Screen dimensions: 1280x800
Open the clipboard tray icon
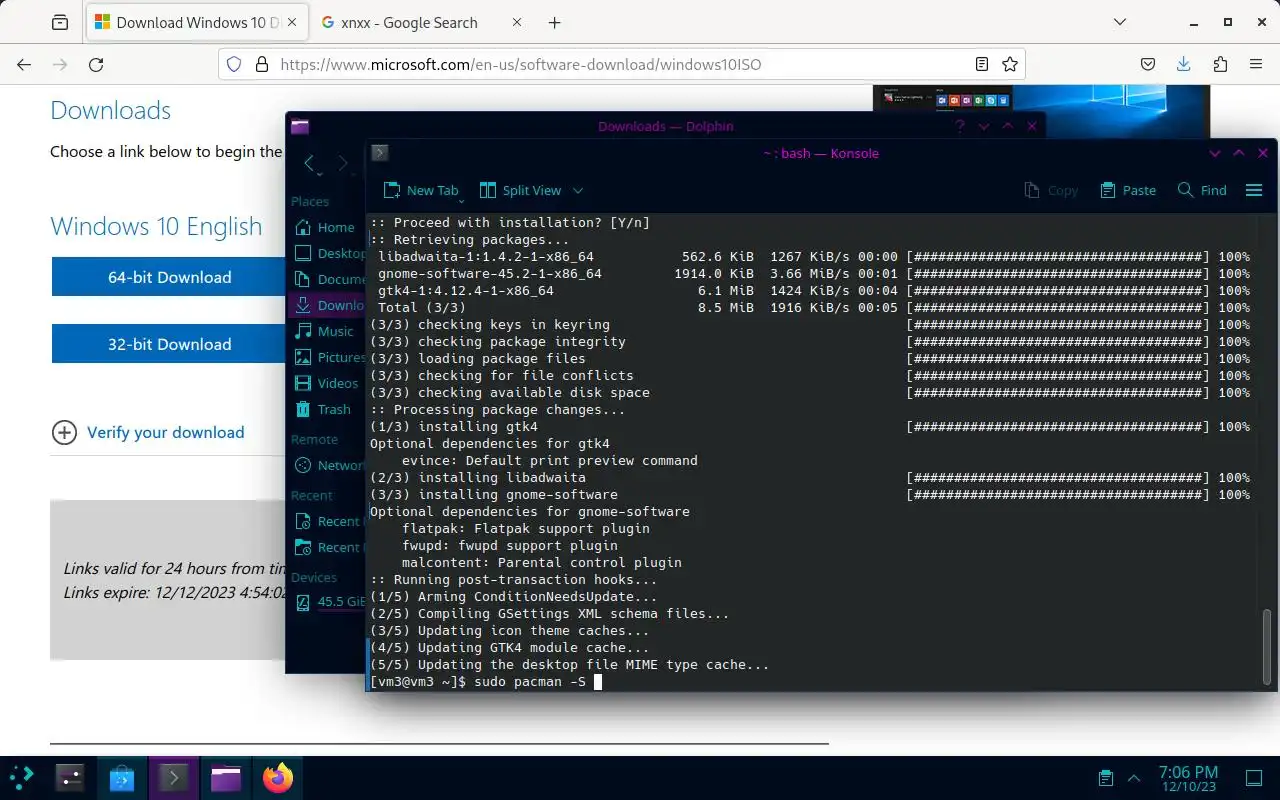coord(1106,778)
